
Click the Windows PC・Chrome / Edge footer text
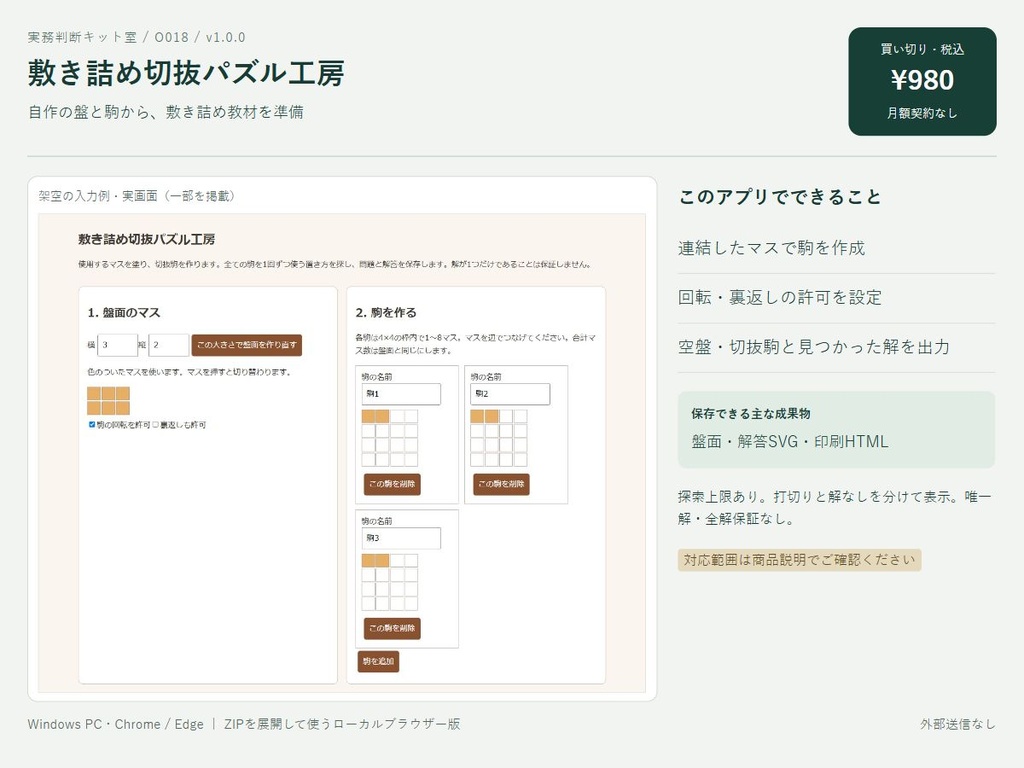(x=116, y=724)
